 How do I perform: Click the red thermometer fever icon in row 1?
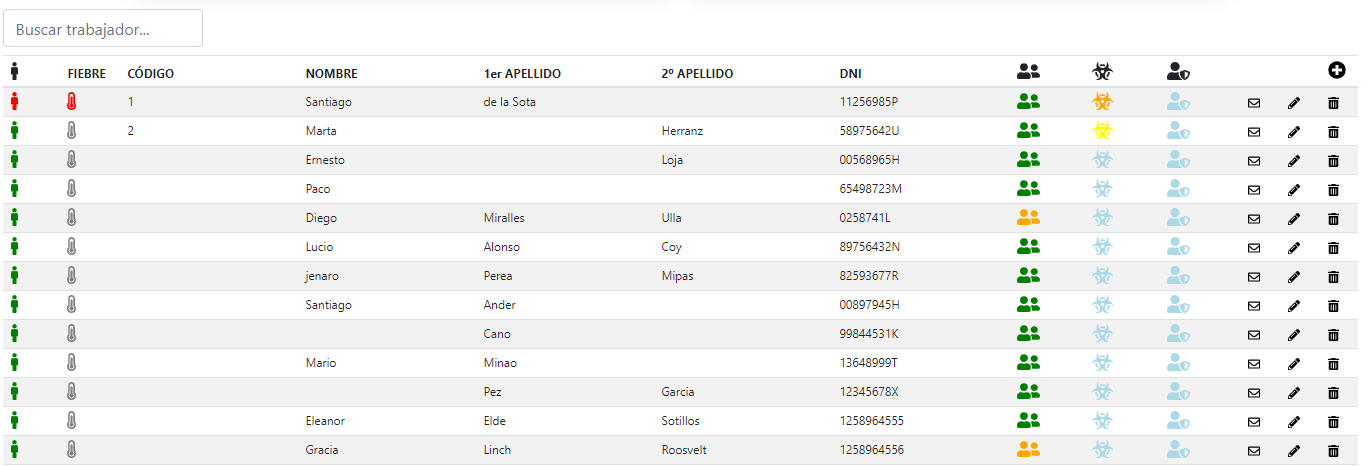(x=71, y=101)
